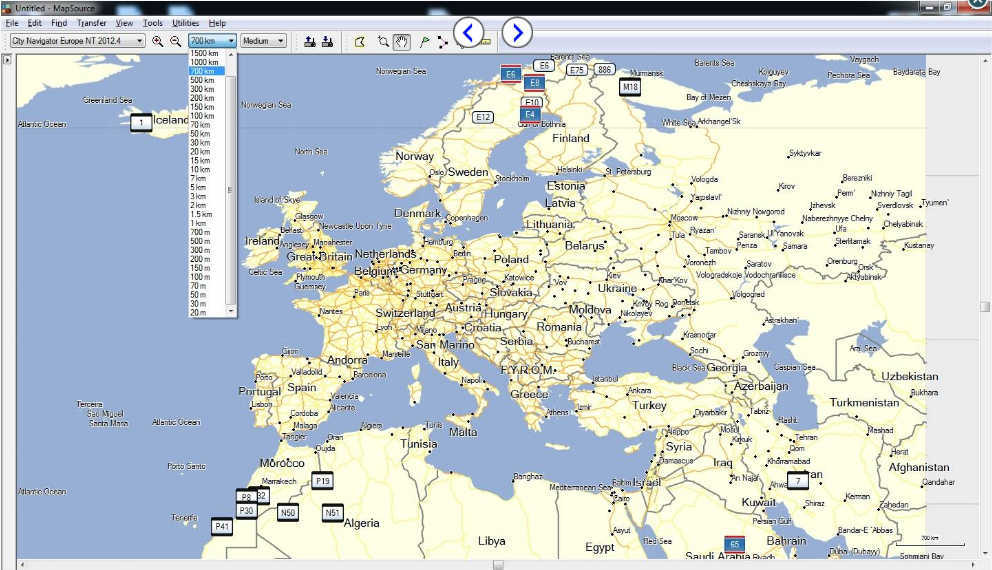Choose 10 km from scale list
This screenshot has width=992, height=570.
pos(207,170)
